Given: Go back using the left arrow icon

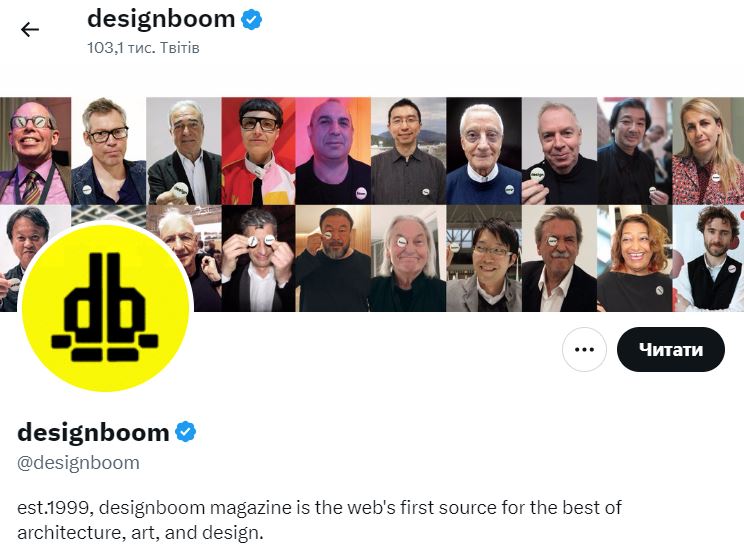Looking at the screenshot, I should click(30, 29).
